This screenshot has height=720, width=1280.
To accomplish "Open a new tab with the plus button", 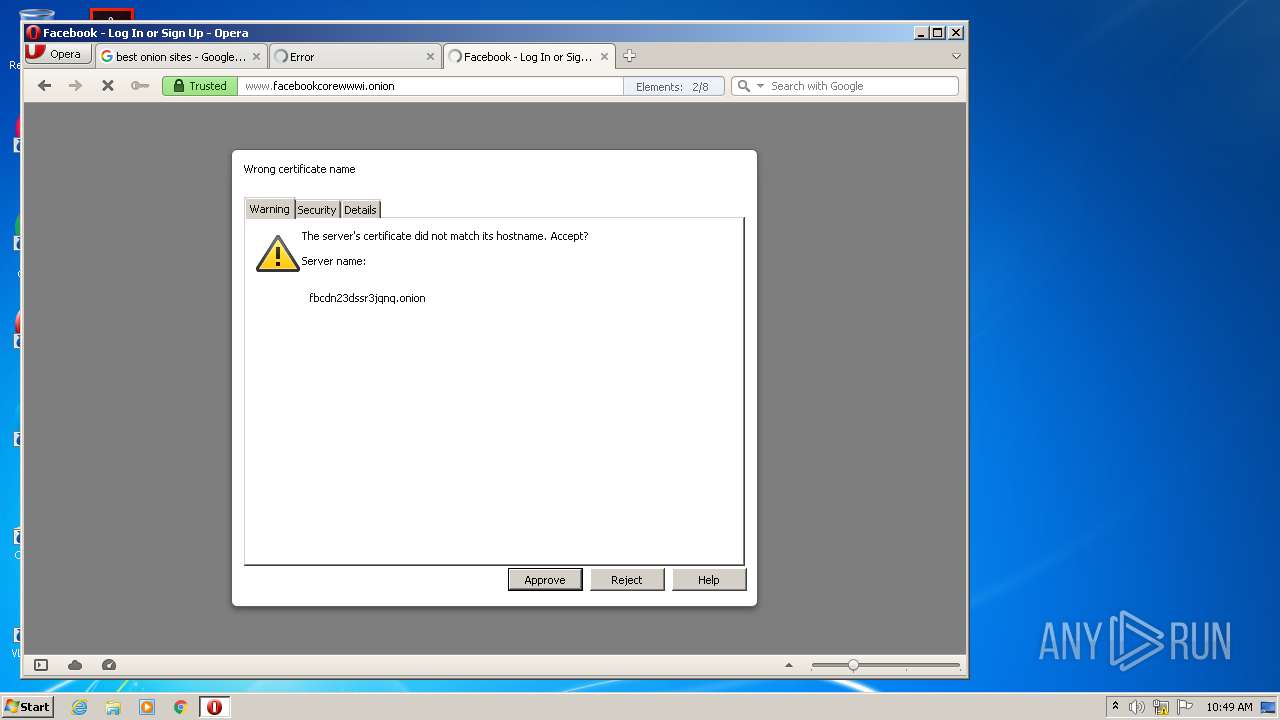I will point(629,56).
